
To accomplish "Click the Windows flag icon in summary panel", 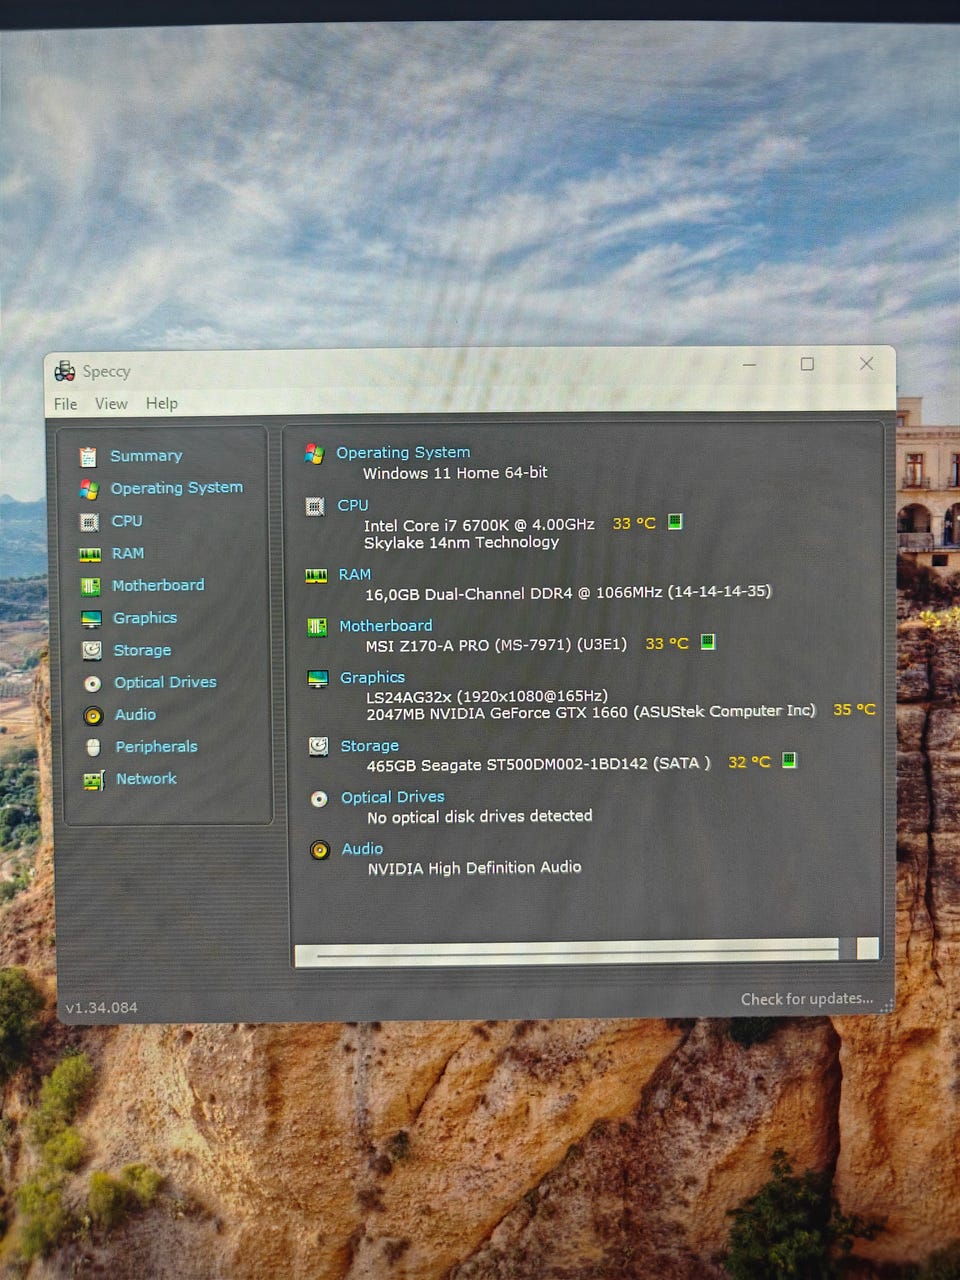I will tap(314, 454).
